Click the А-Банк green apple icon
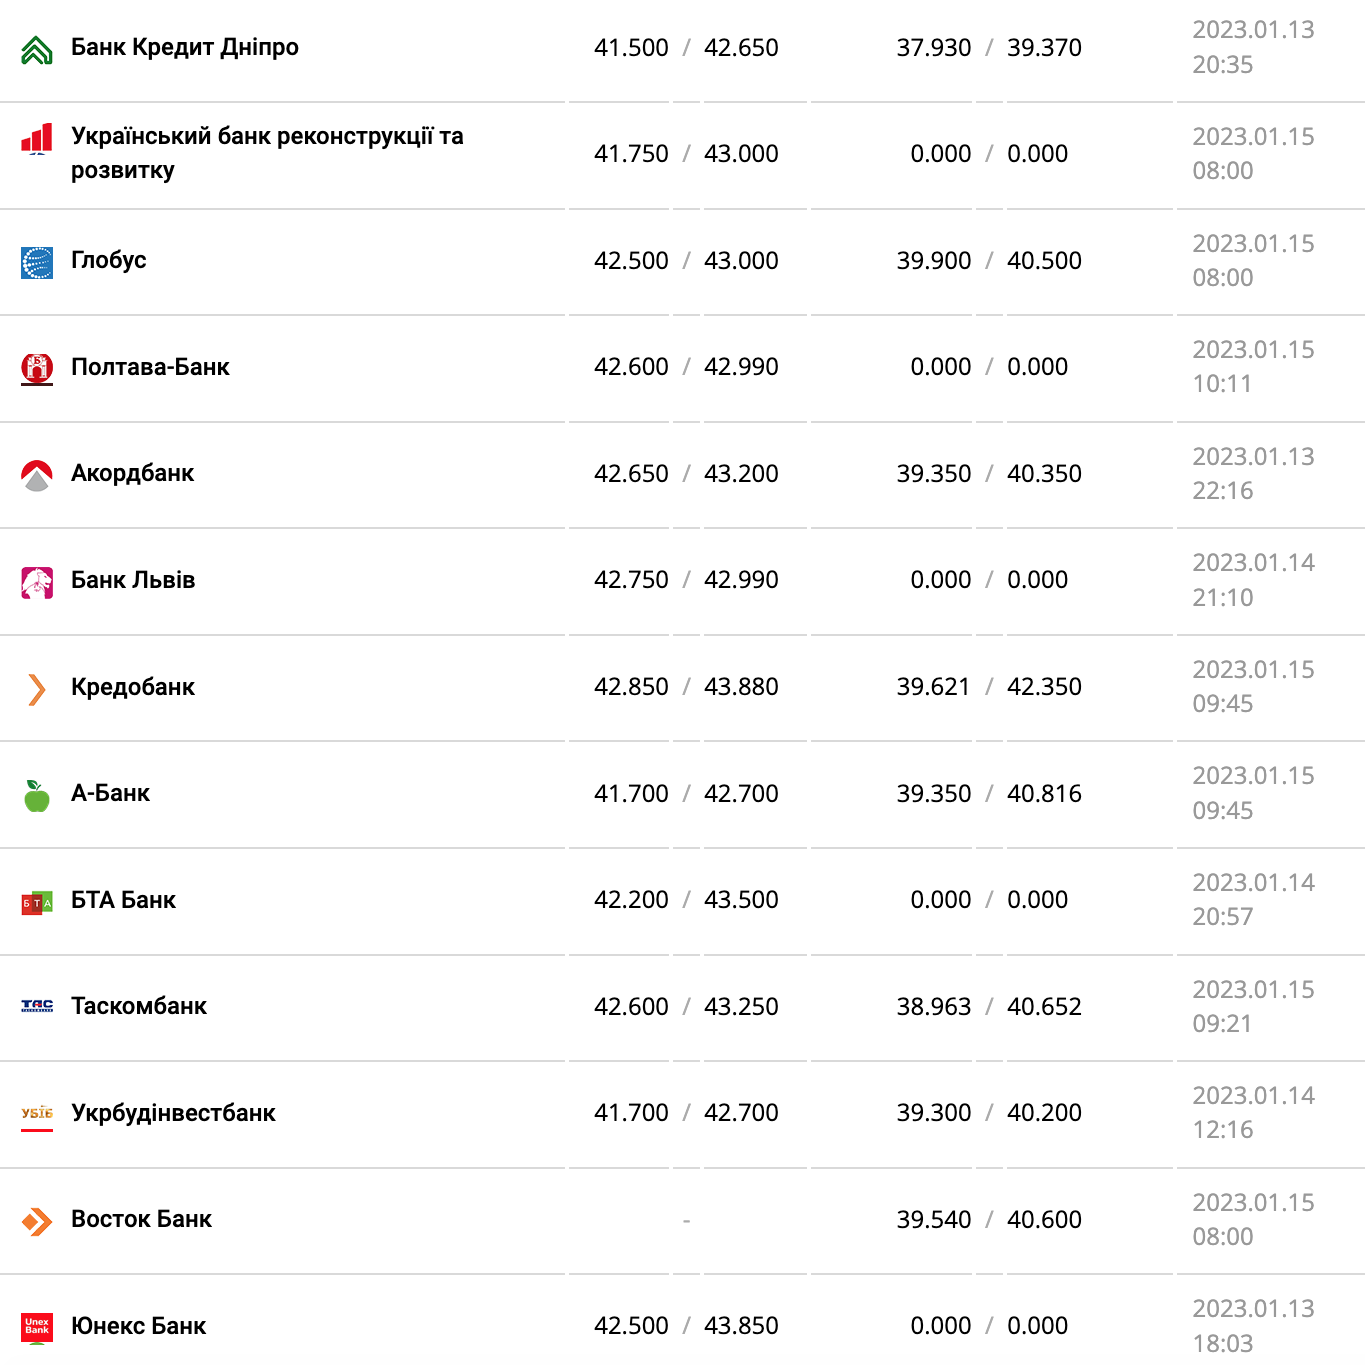1365x1365 pixels. coord(37,796)
